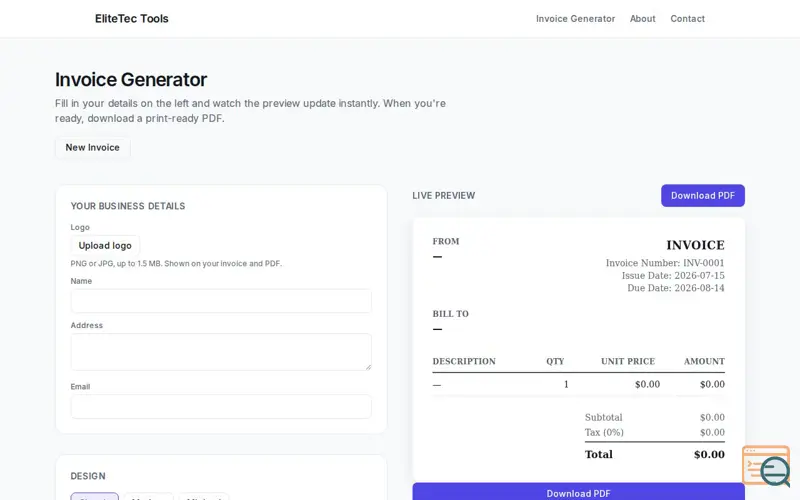Click 'Due Date: 2026-08-14' in preview
Image resolution: width=800 pixels, height=500 pixels.
pos(676,288)
